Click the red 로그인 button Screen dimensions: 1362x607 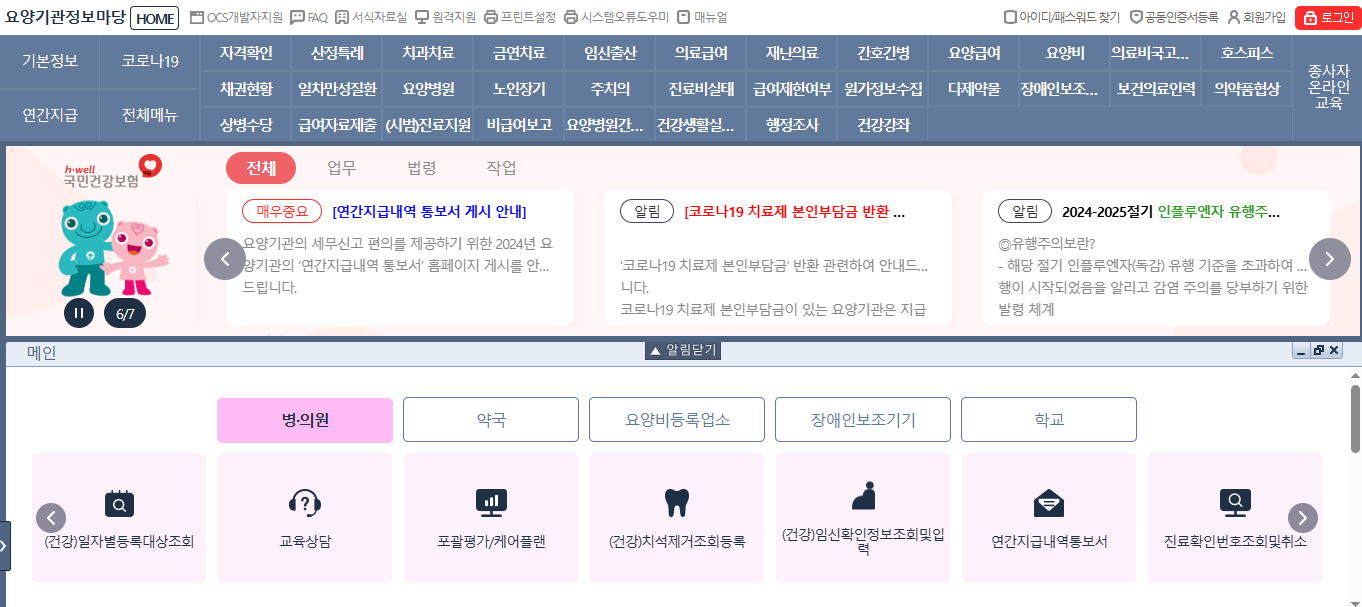[x=1327, y=17]
